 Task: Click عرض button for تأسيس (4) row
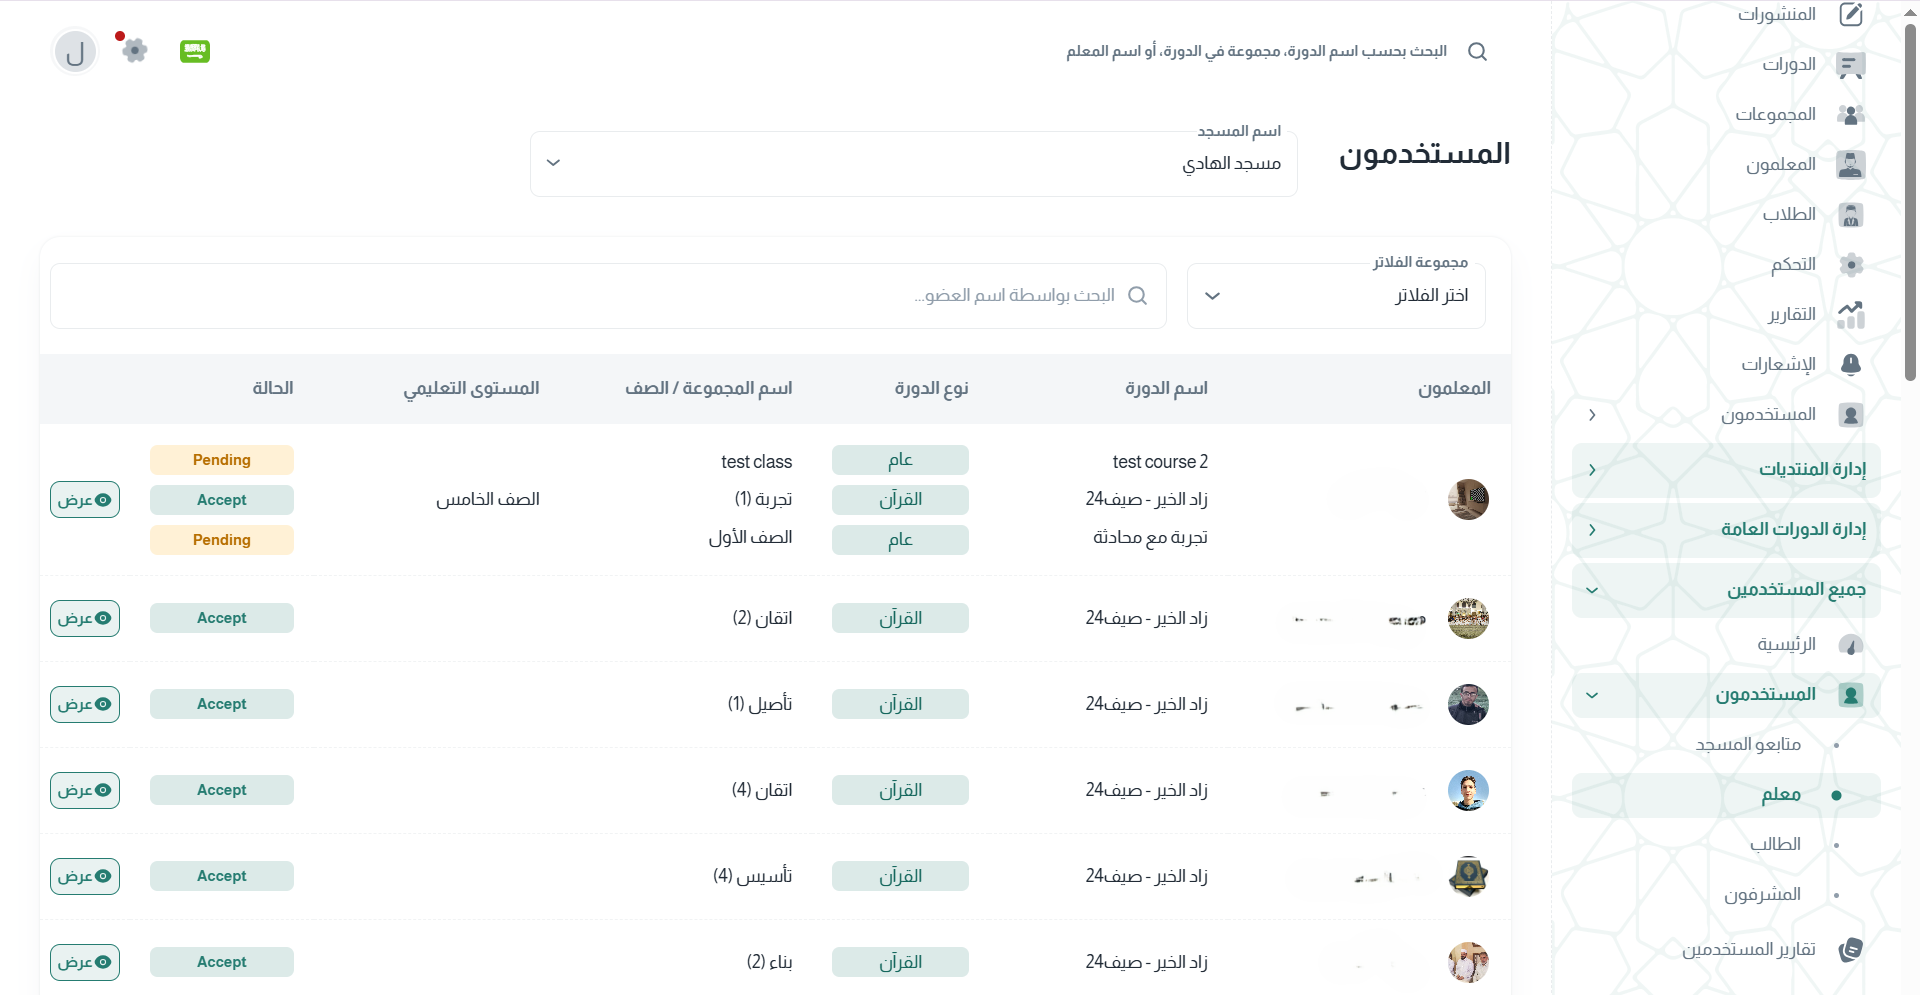click(85, 877)
